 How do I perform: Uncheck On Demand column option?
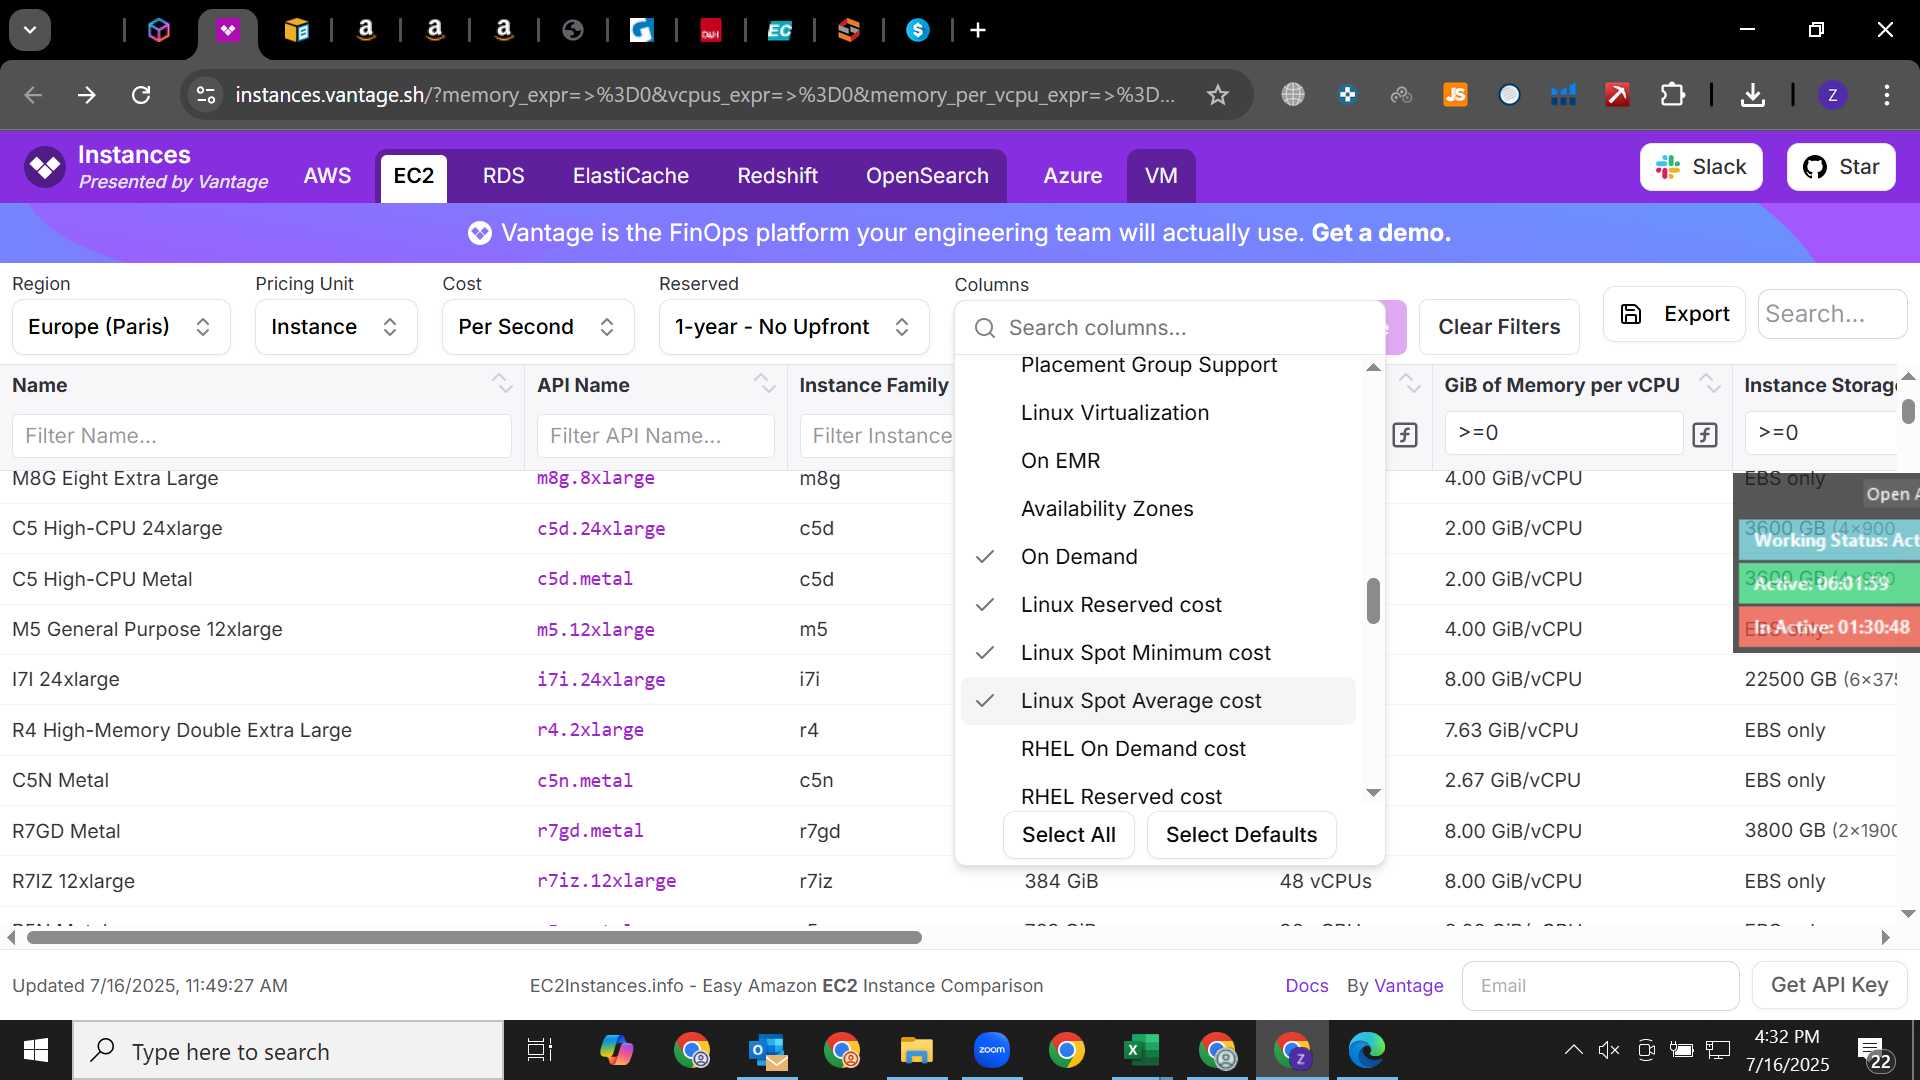tap(1158, 557)
